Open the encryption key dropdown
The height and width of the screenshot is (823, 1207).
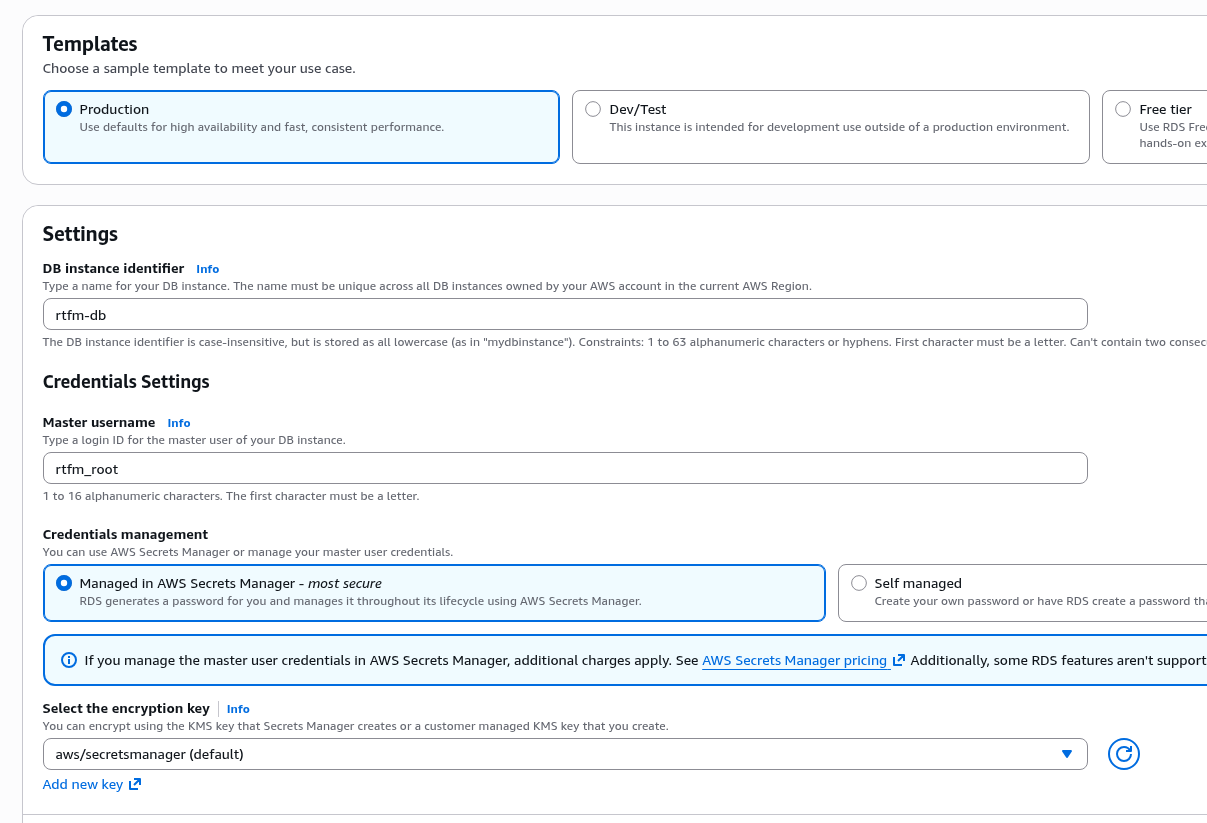(550, 754)
